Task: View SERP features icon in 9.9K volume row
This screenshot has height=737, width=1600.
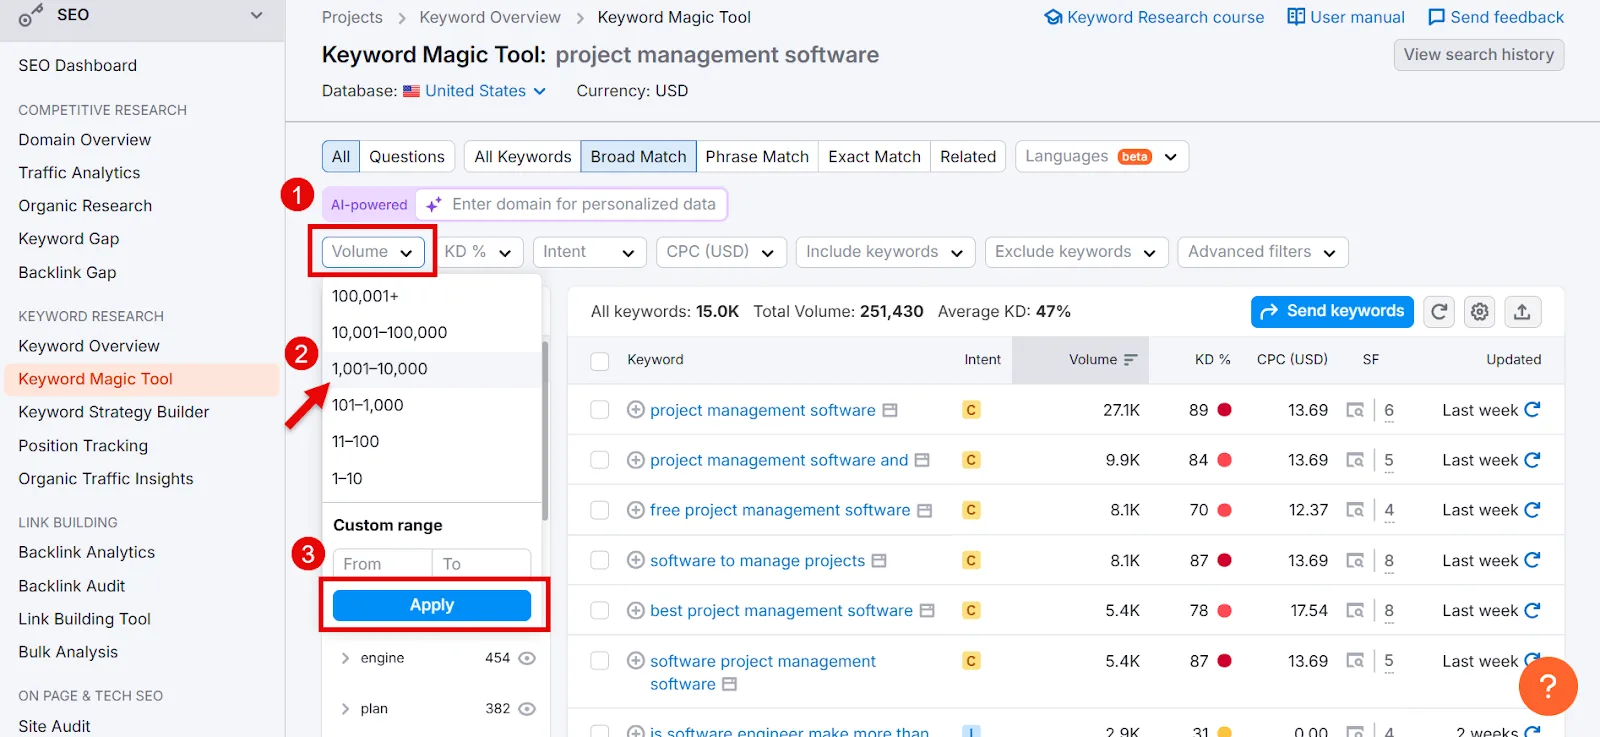Action: click(1355, 460)
